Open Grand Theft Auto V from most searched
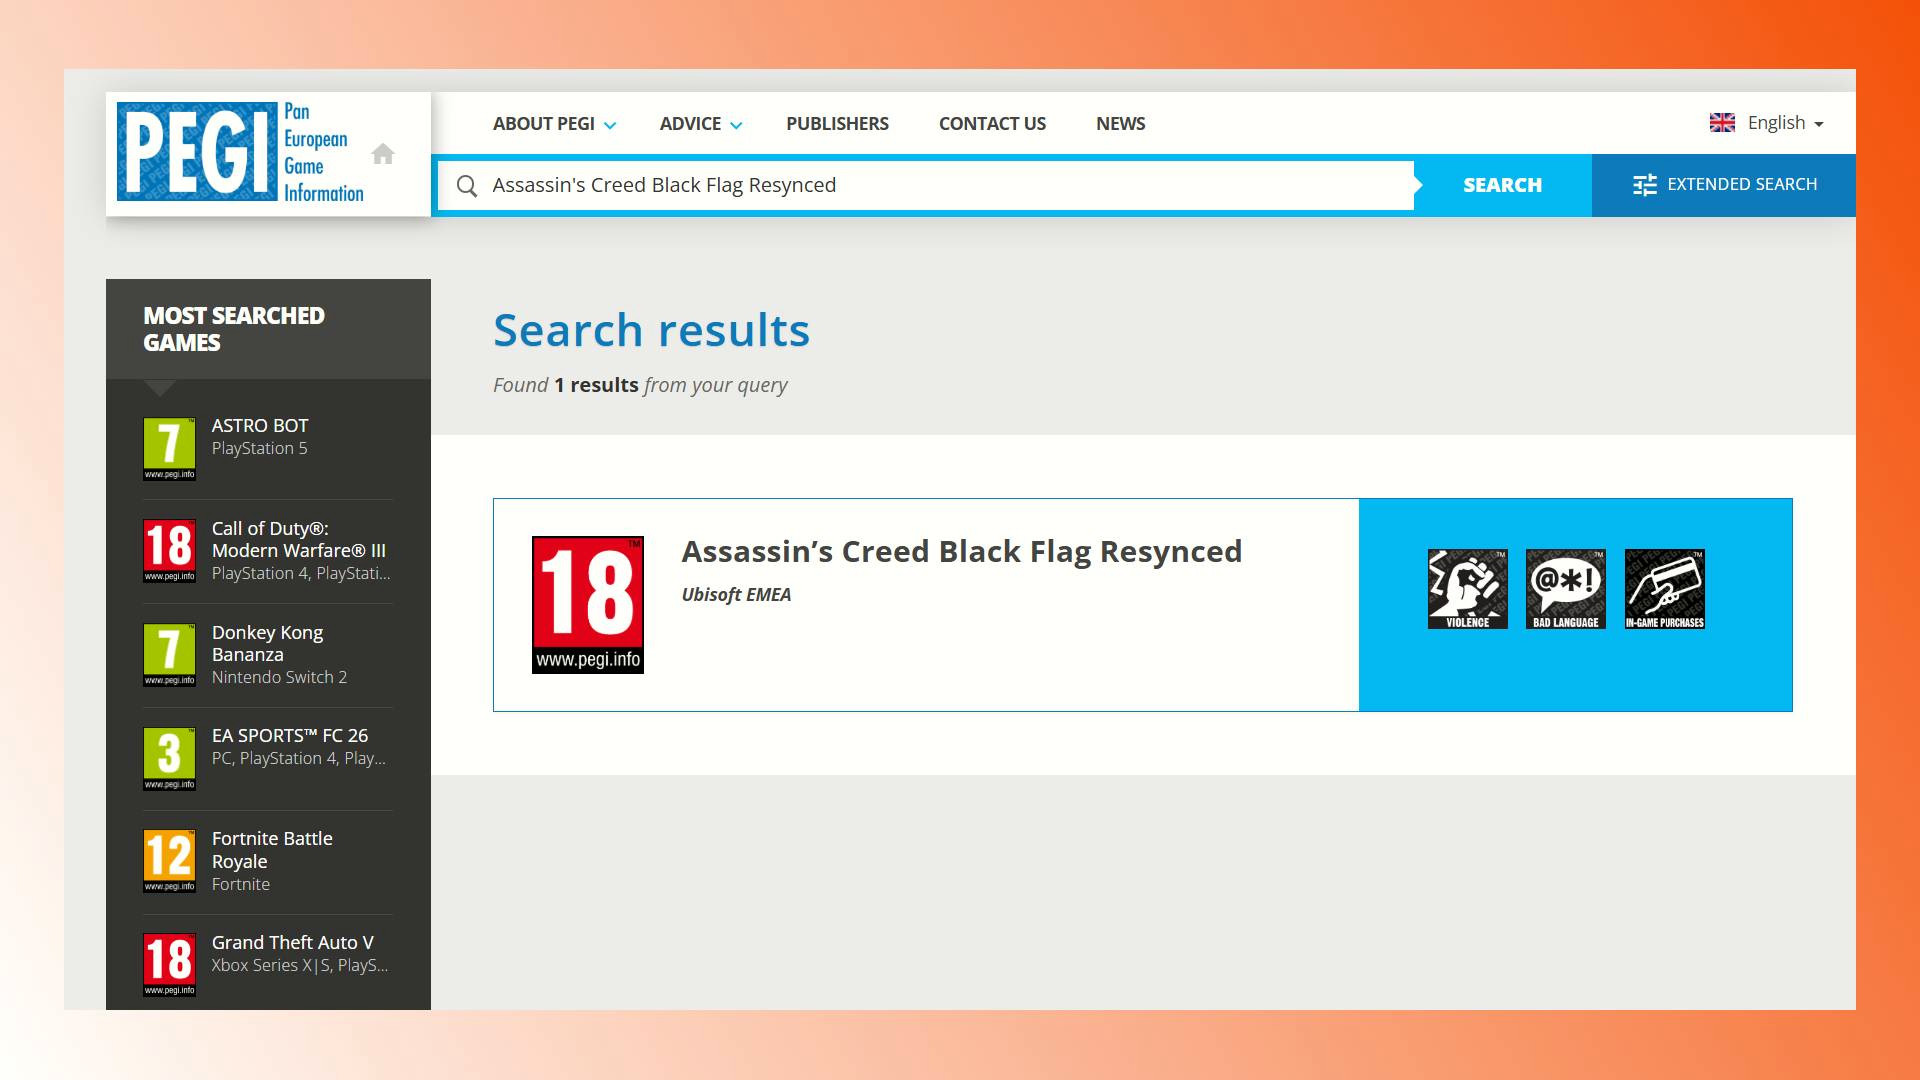The width and height of the screenshot is (1920, 1080). click(x=292, y=943)
